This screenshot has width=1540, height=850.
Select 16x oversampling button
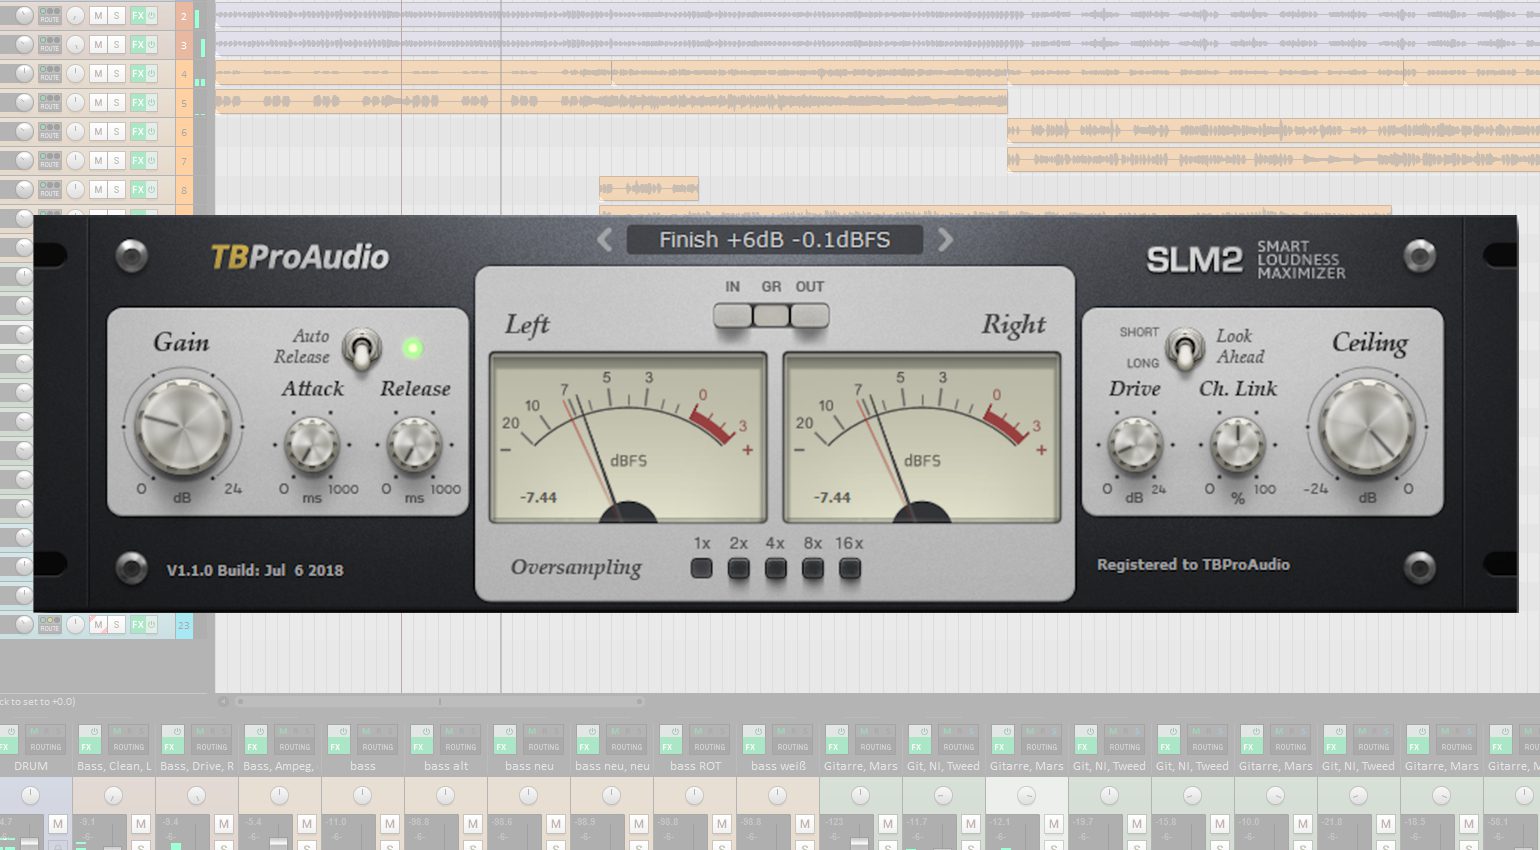pos(849,569)
